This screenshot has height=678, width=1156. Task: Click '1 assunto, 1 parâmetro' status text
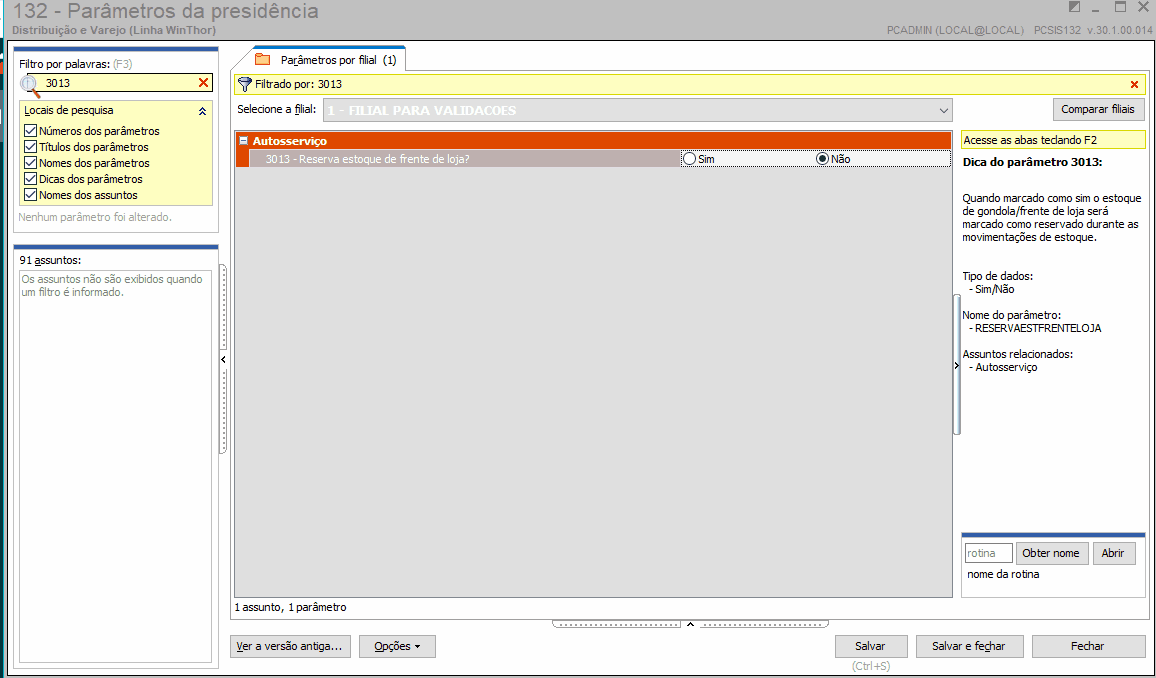click(290, 607)
